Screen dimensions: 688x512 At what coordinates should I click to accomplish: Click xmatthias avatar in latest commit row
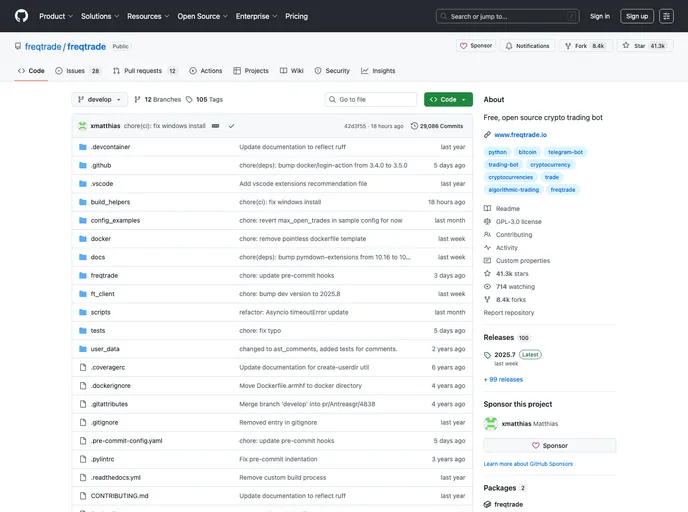click(x=82, y=126)
